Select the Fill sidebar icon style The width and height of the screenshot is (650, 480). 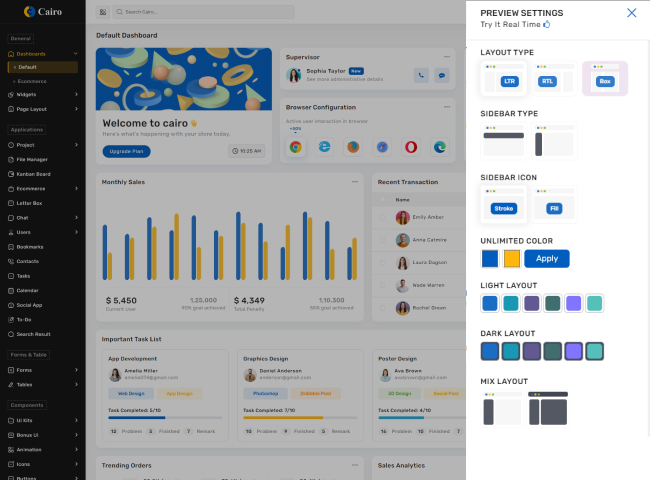(554, 208)
